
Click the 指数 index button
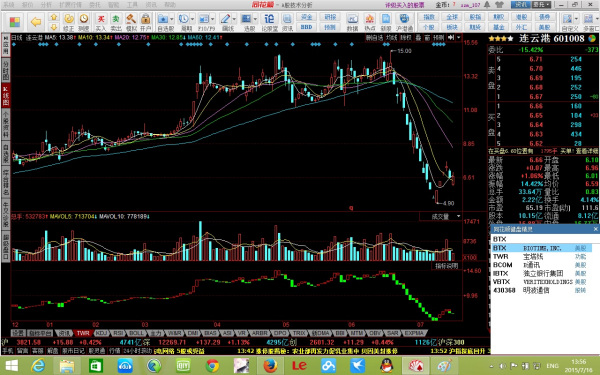pos(429,17)
